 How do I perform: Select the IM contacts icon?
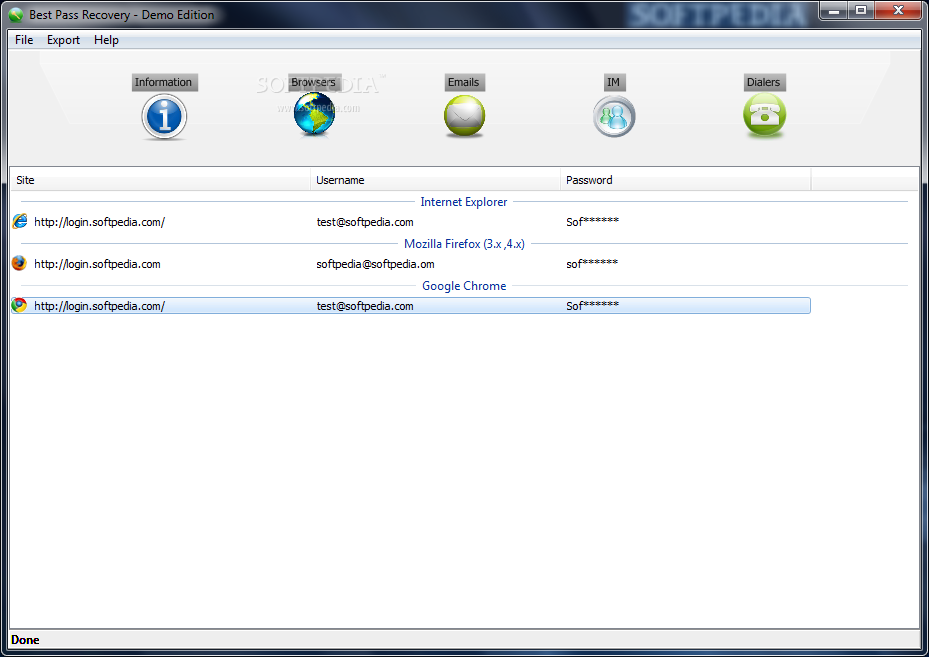[x=614, y=116]
